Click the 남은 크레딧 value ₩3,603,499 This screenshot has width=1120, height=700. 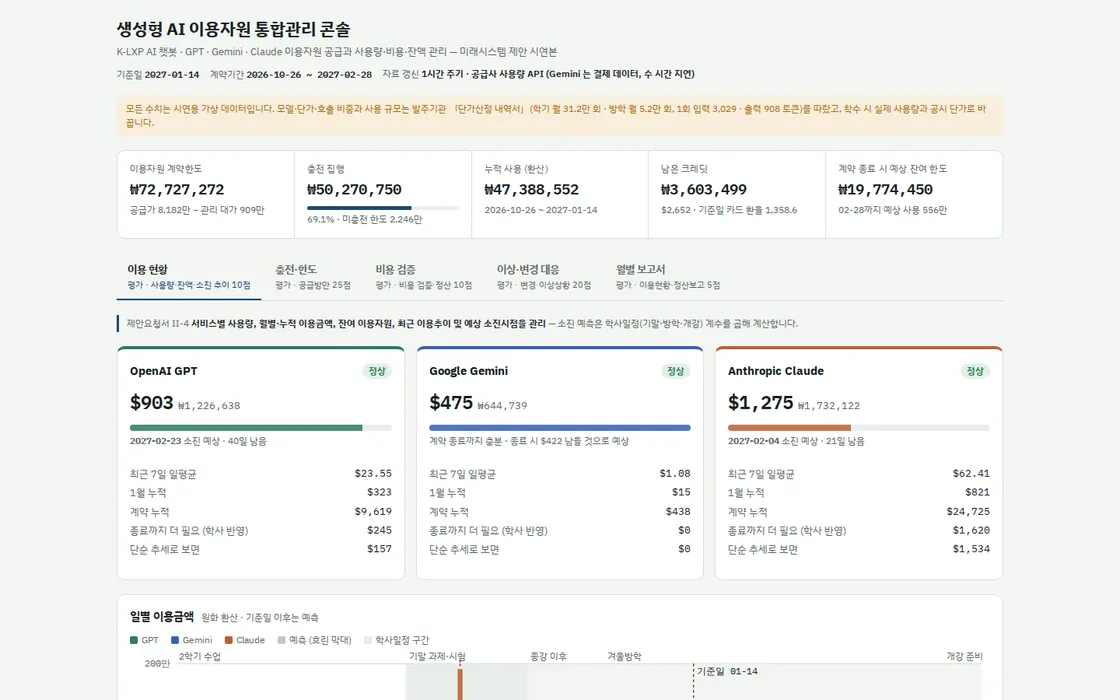(704, 189)
